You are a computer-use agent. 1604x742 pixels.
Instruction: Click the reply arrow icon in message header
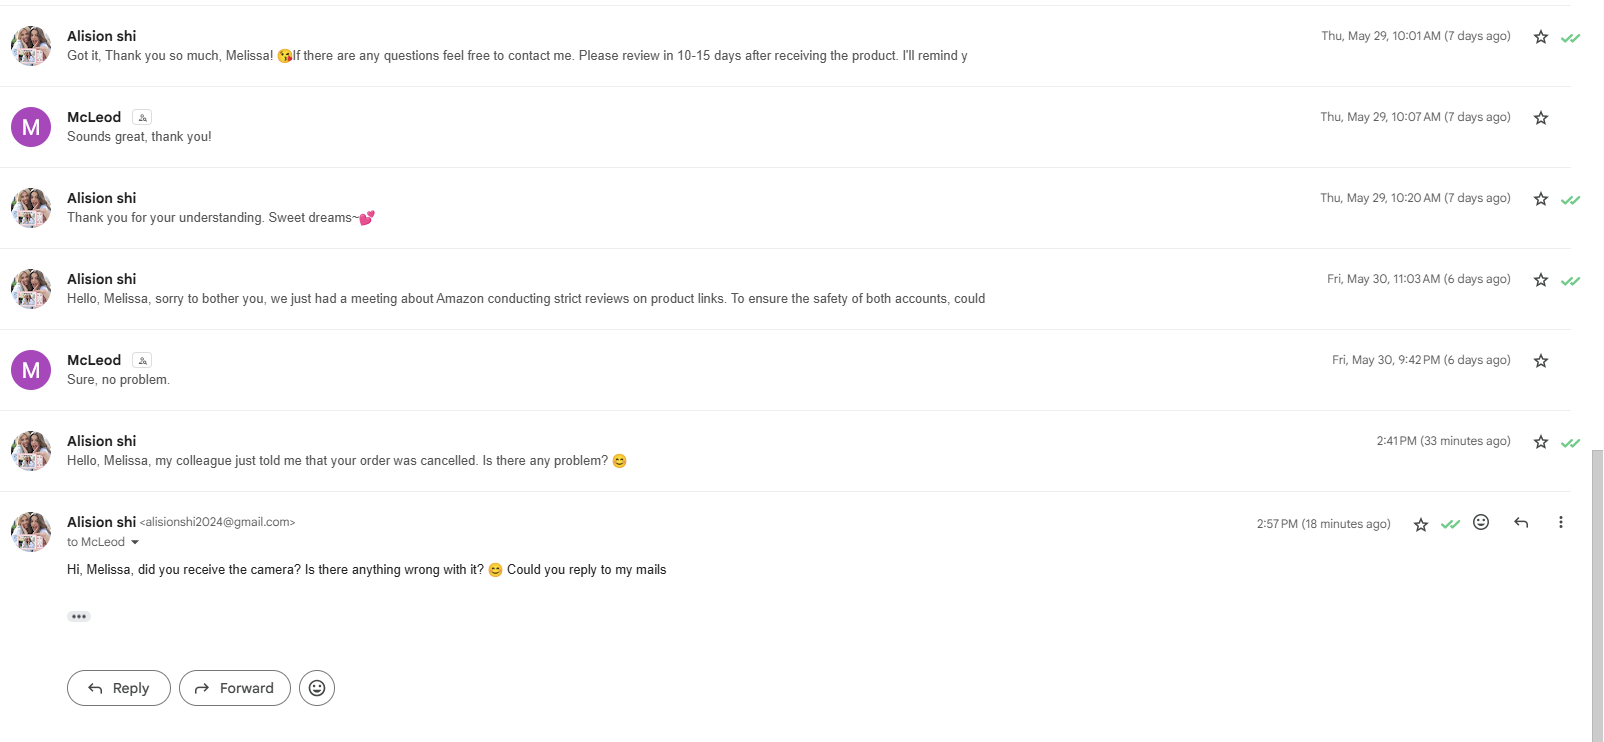click(x=1521, y=522)
